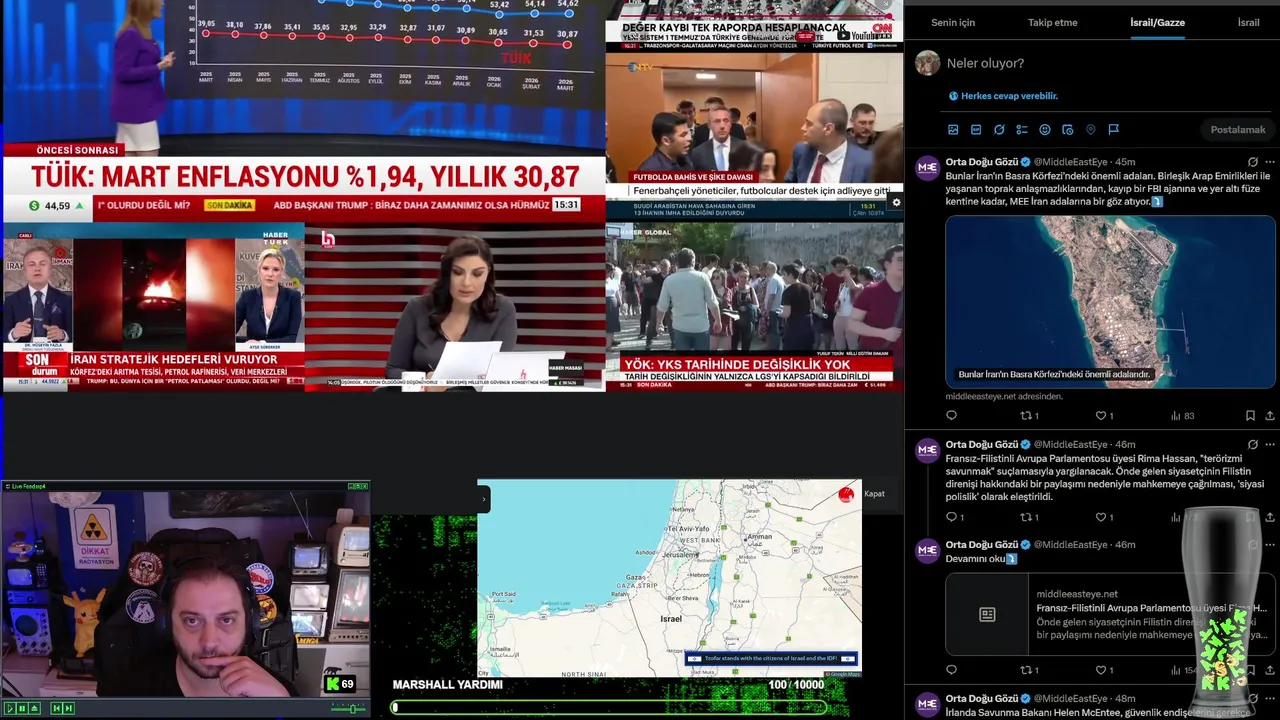Screen dimensions: 1280x720
Task: Select the İsrail/Gazze tab
Action: pyautogui.click(x=1157, y=22)
